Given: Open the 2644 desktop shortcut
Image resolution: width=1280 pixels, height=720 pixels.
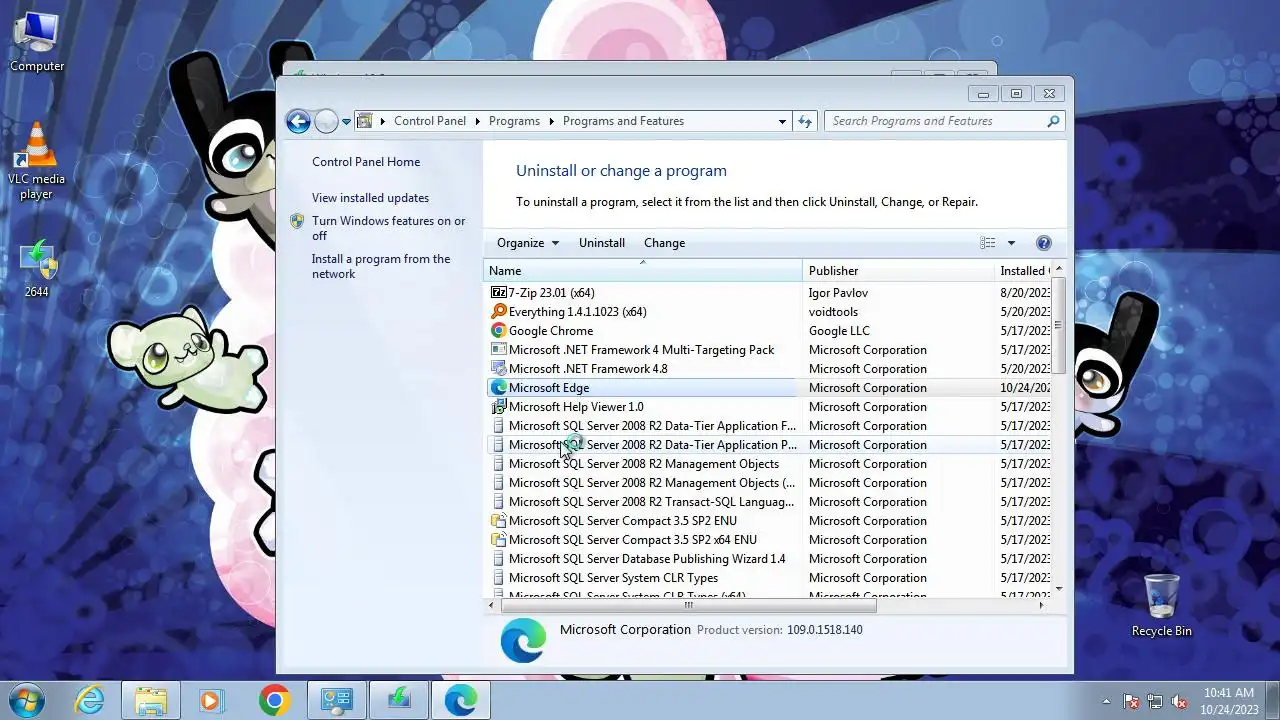Looking at the screenshot, I should 37,269.
